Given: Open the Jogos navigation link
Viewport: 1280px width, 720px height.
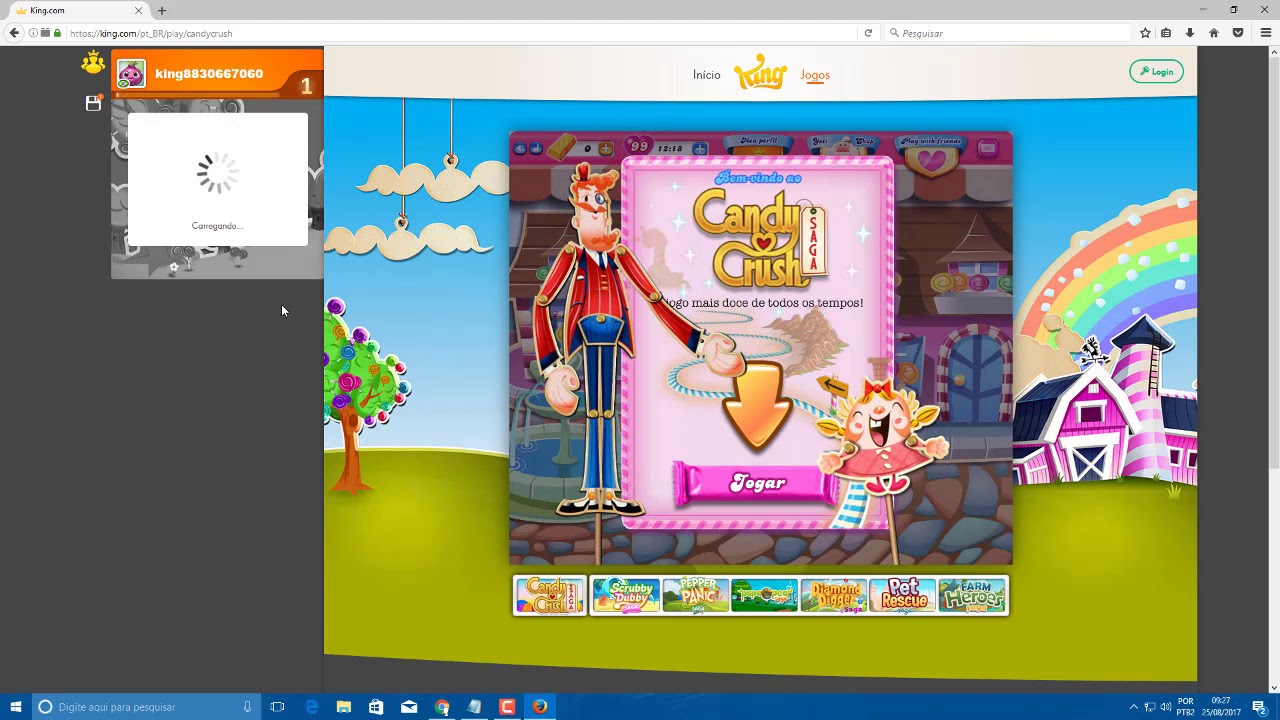Looking at the screenshot, I should pyautogui.click(x=815, y=75).
